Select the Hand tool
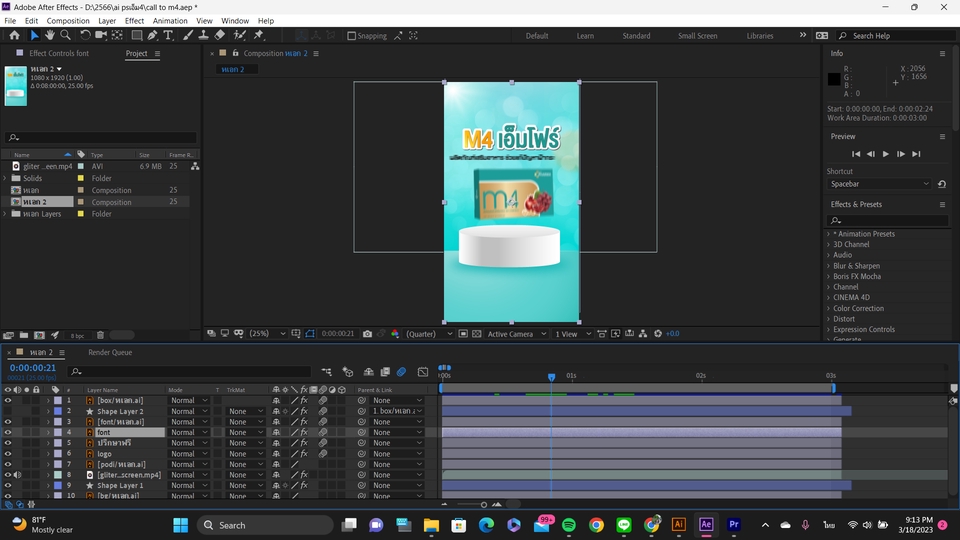 tap(50, 36)
